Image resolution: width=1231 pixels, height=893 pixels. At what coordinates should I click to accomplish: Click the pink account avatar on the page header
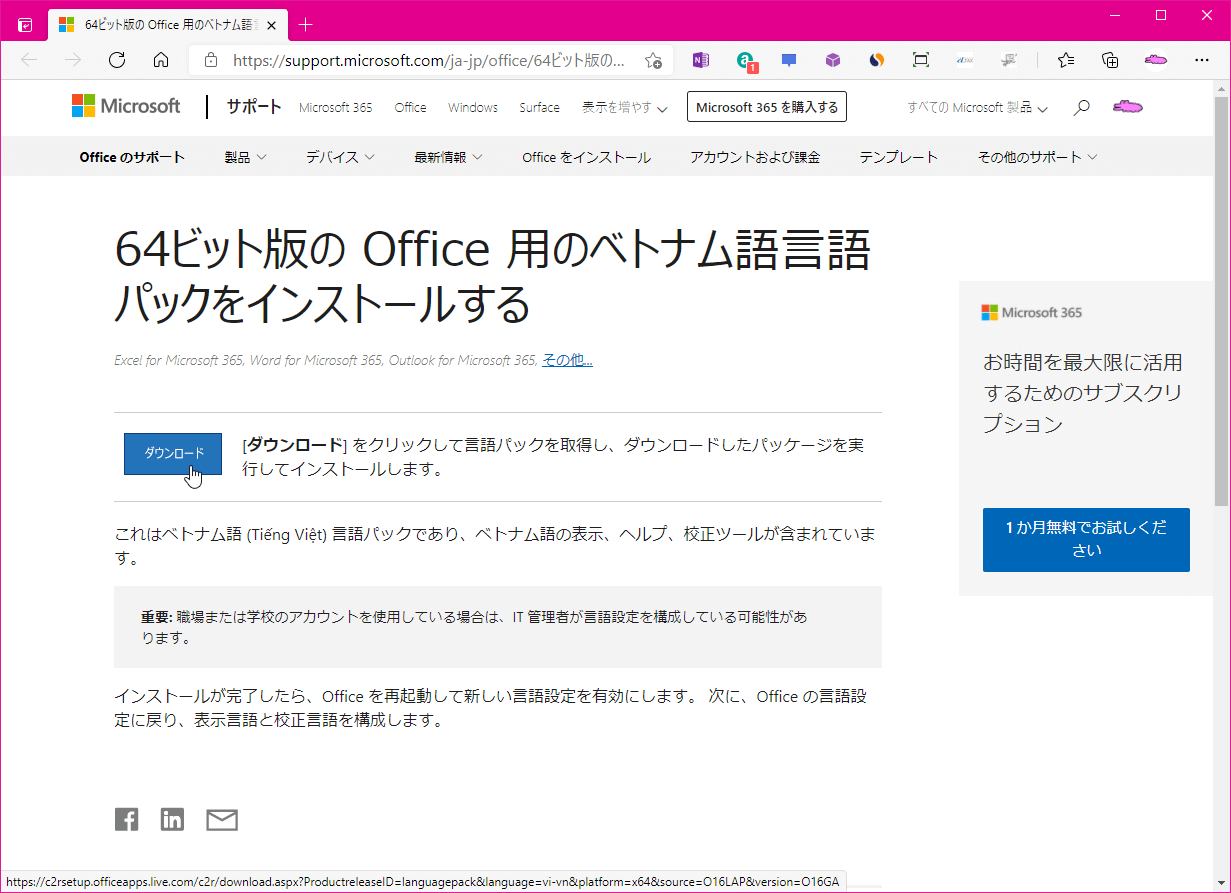click(x=1128, y=106)
